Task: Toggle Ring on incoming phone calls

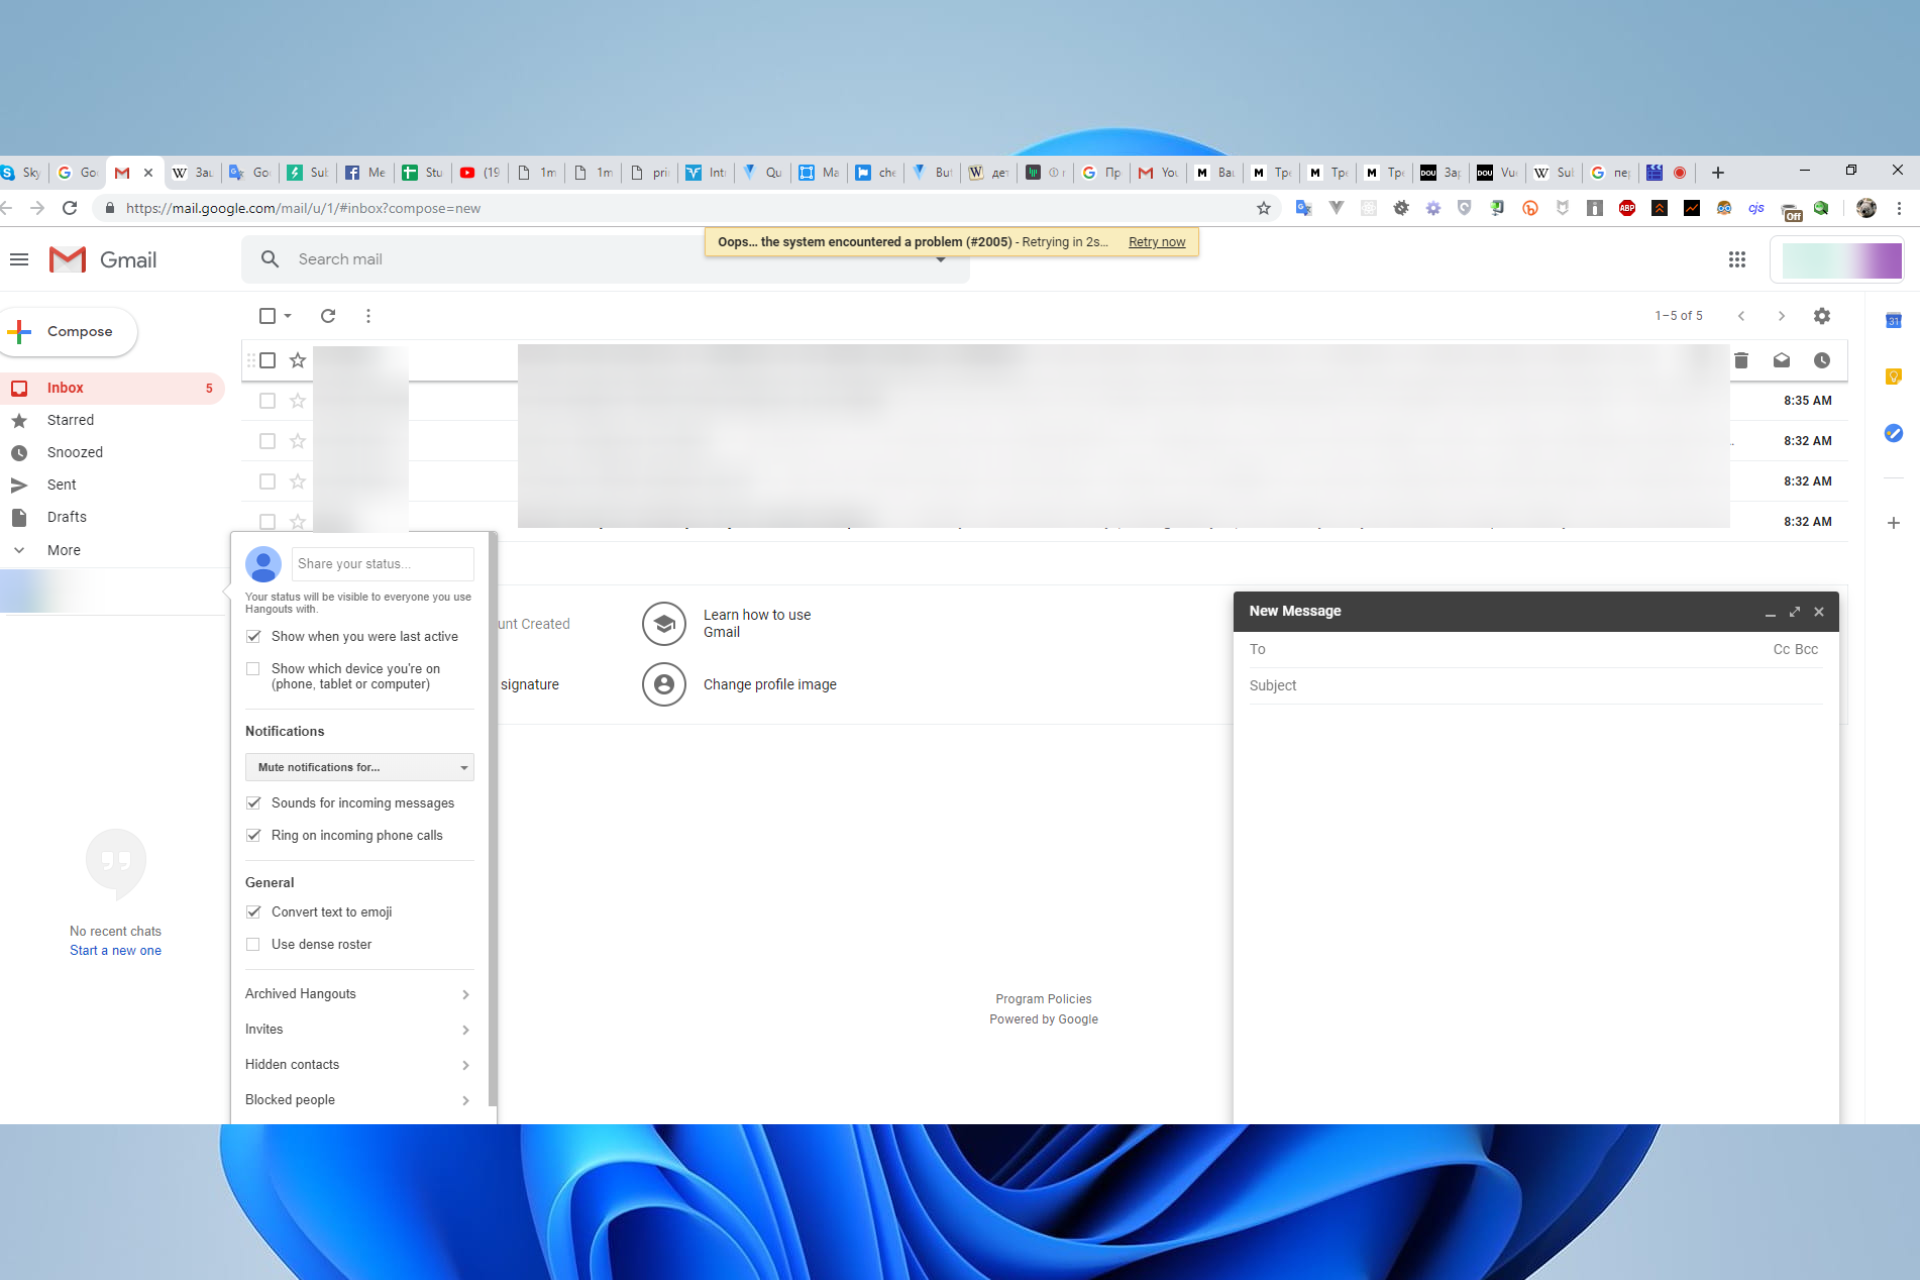Action: point(253,835)
